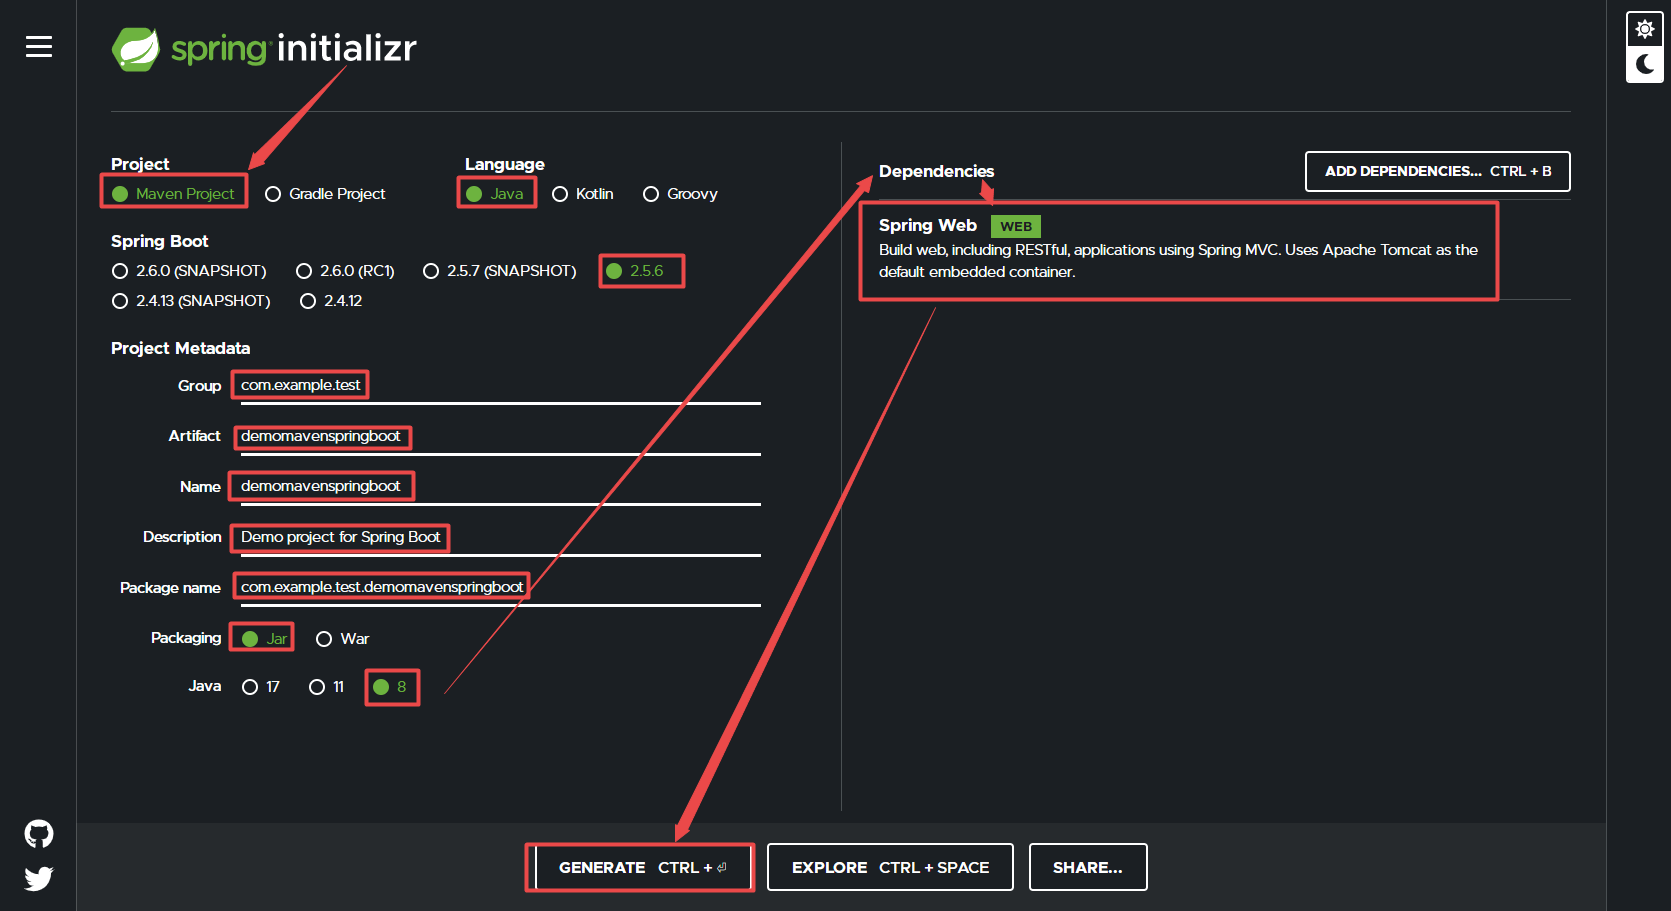1671x911 pixels.
Task: Open the hamburger menu
Action: coord(39,47)
